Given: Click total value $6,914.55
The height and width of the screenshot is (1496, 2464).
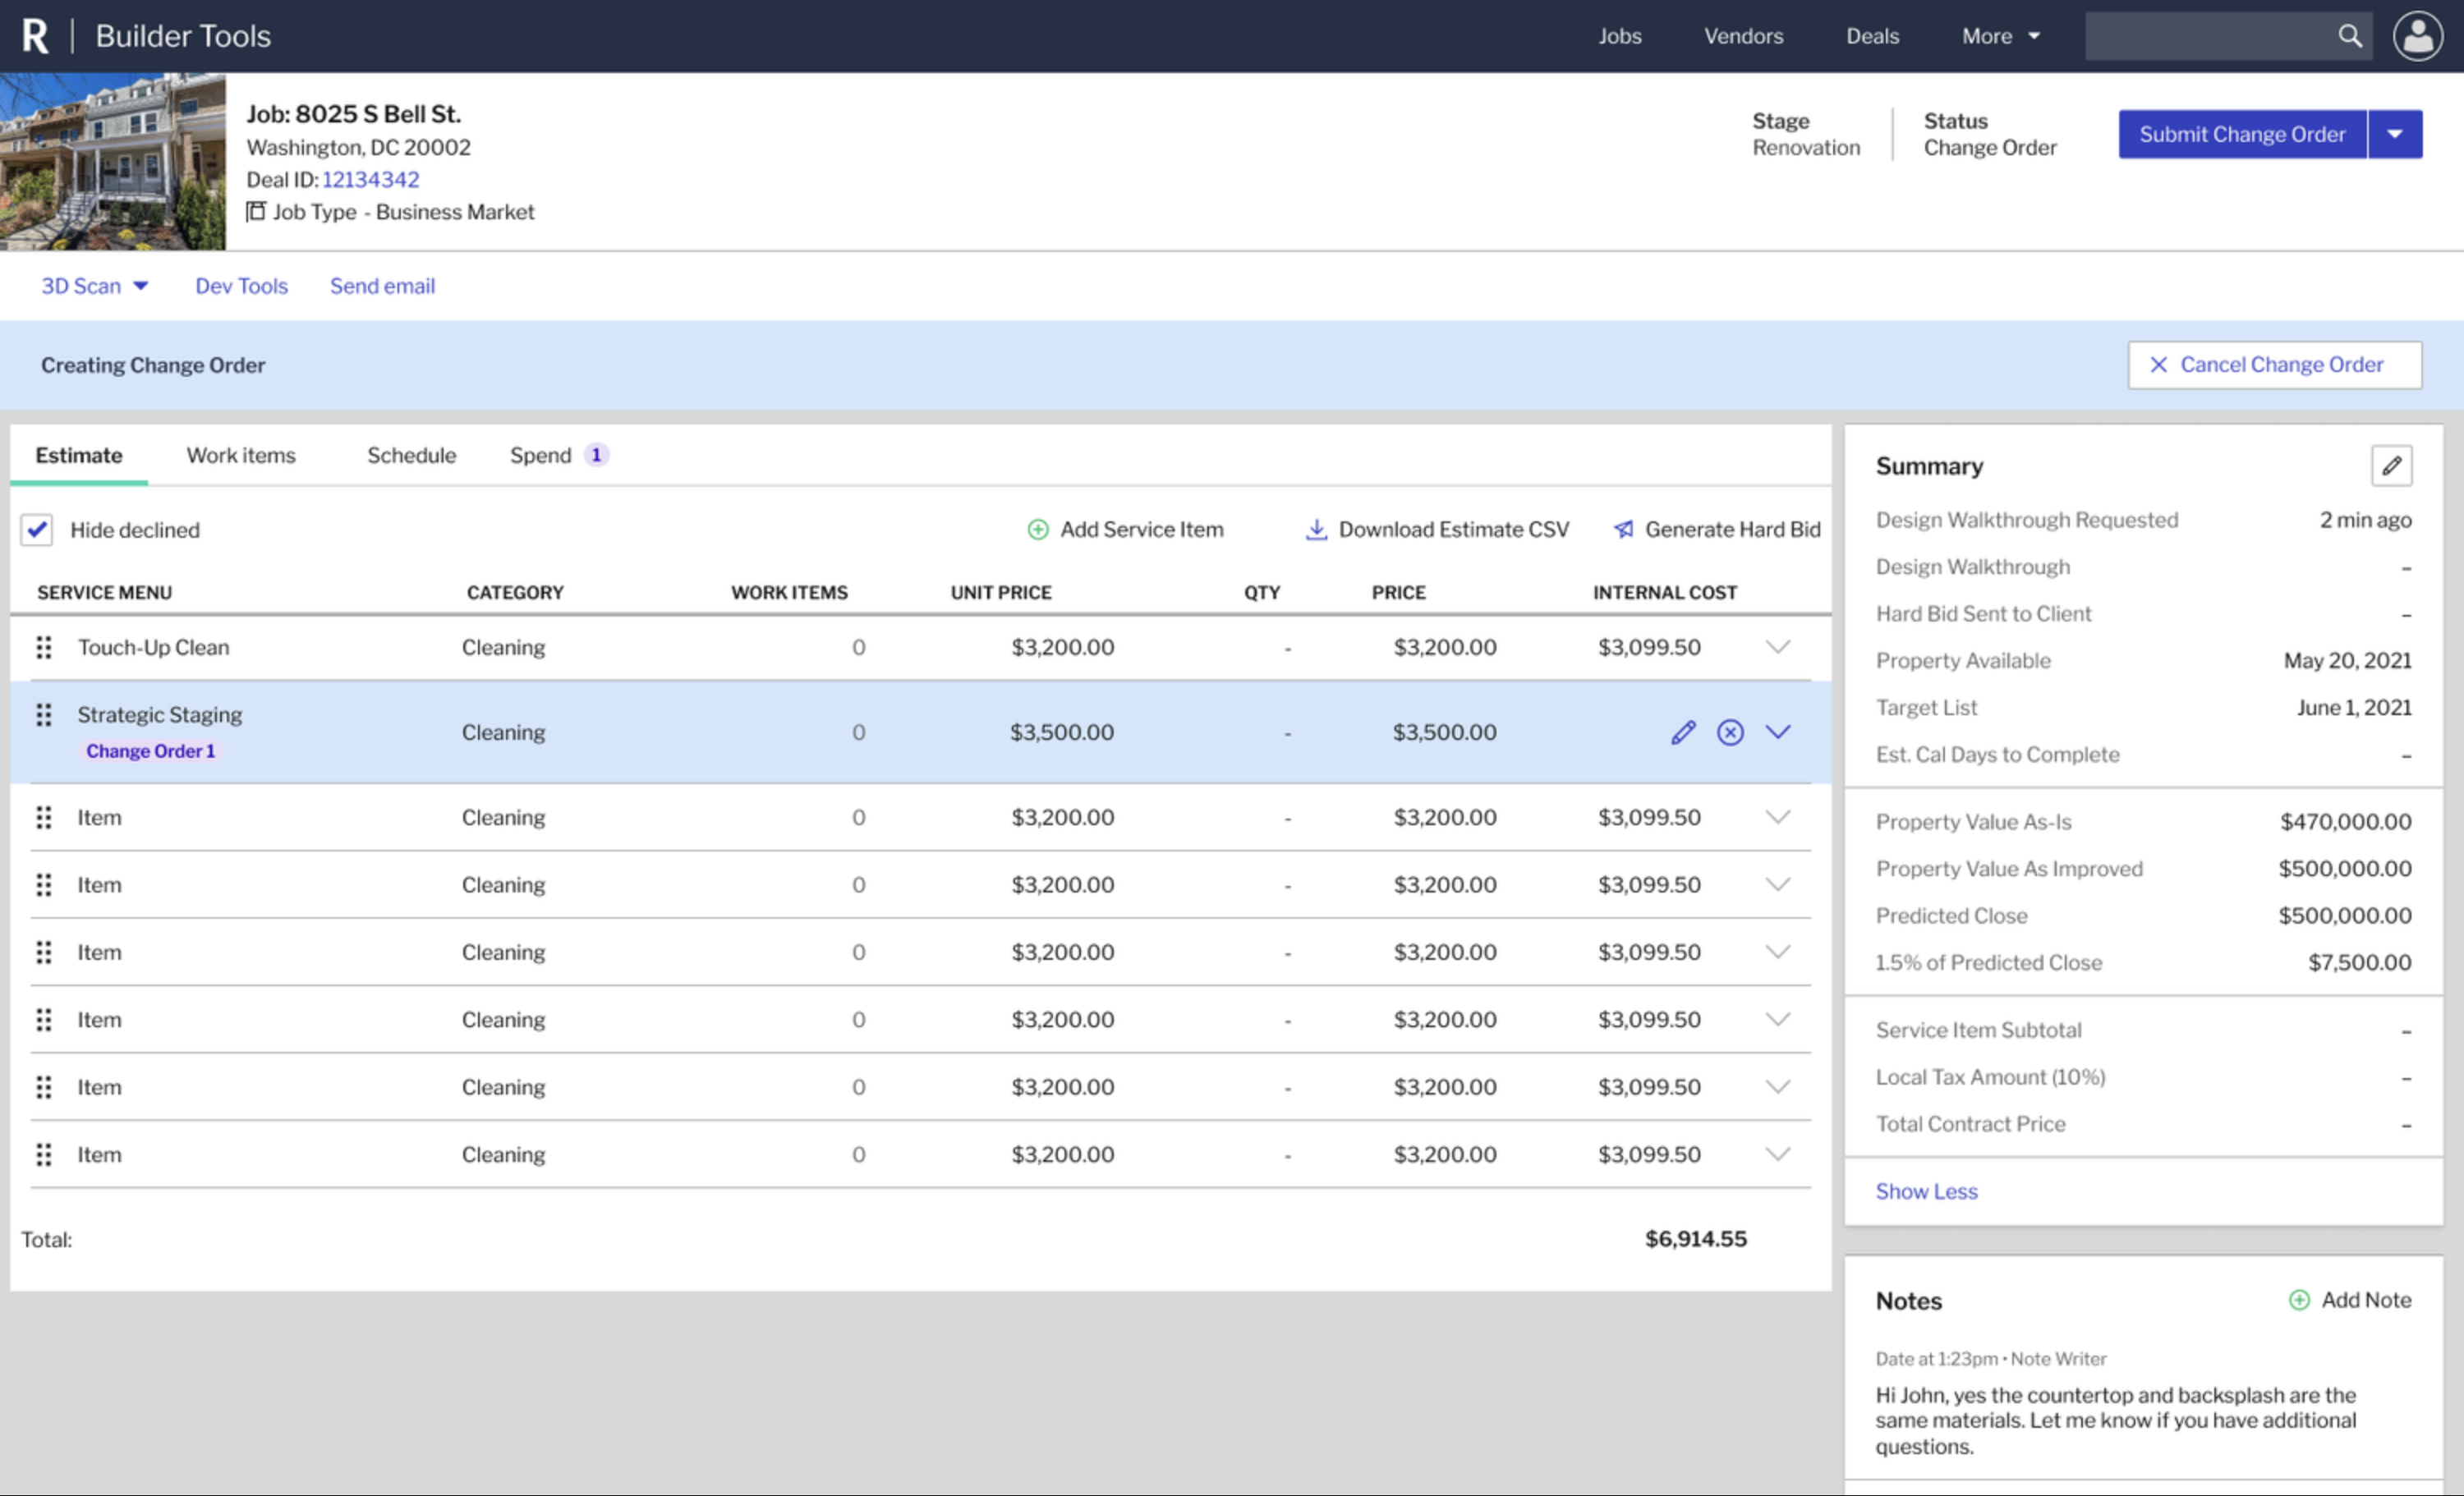Looking at the screenshot, I should click(1696, 1239).
